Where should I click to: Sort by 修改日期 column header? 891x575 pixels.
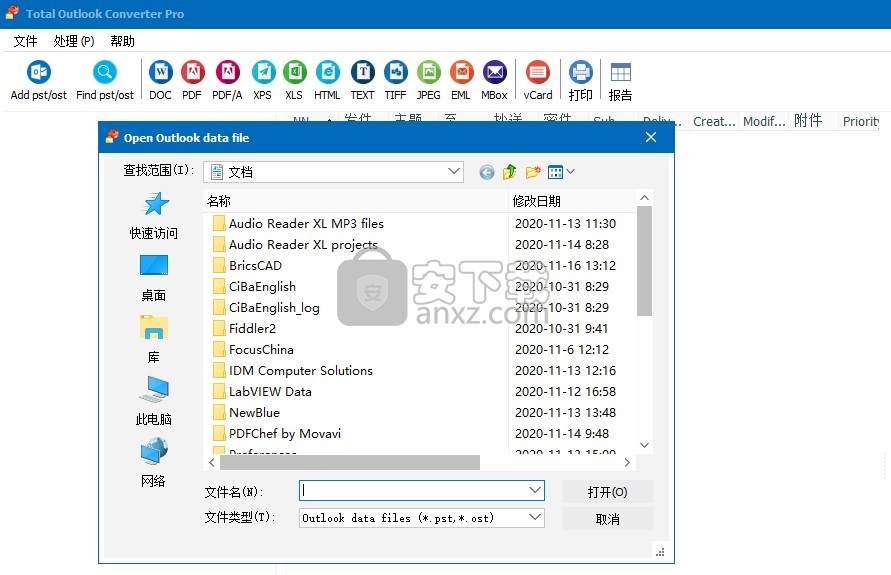(x=572, y=201)
